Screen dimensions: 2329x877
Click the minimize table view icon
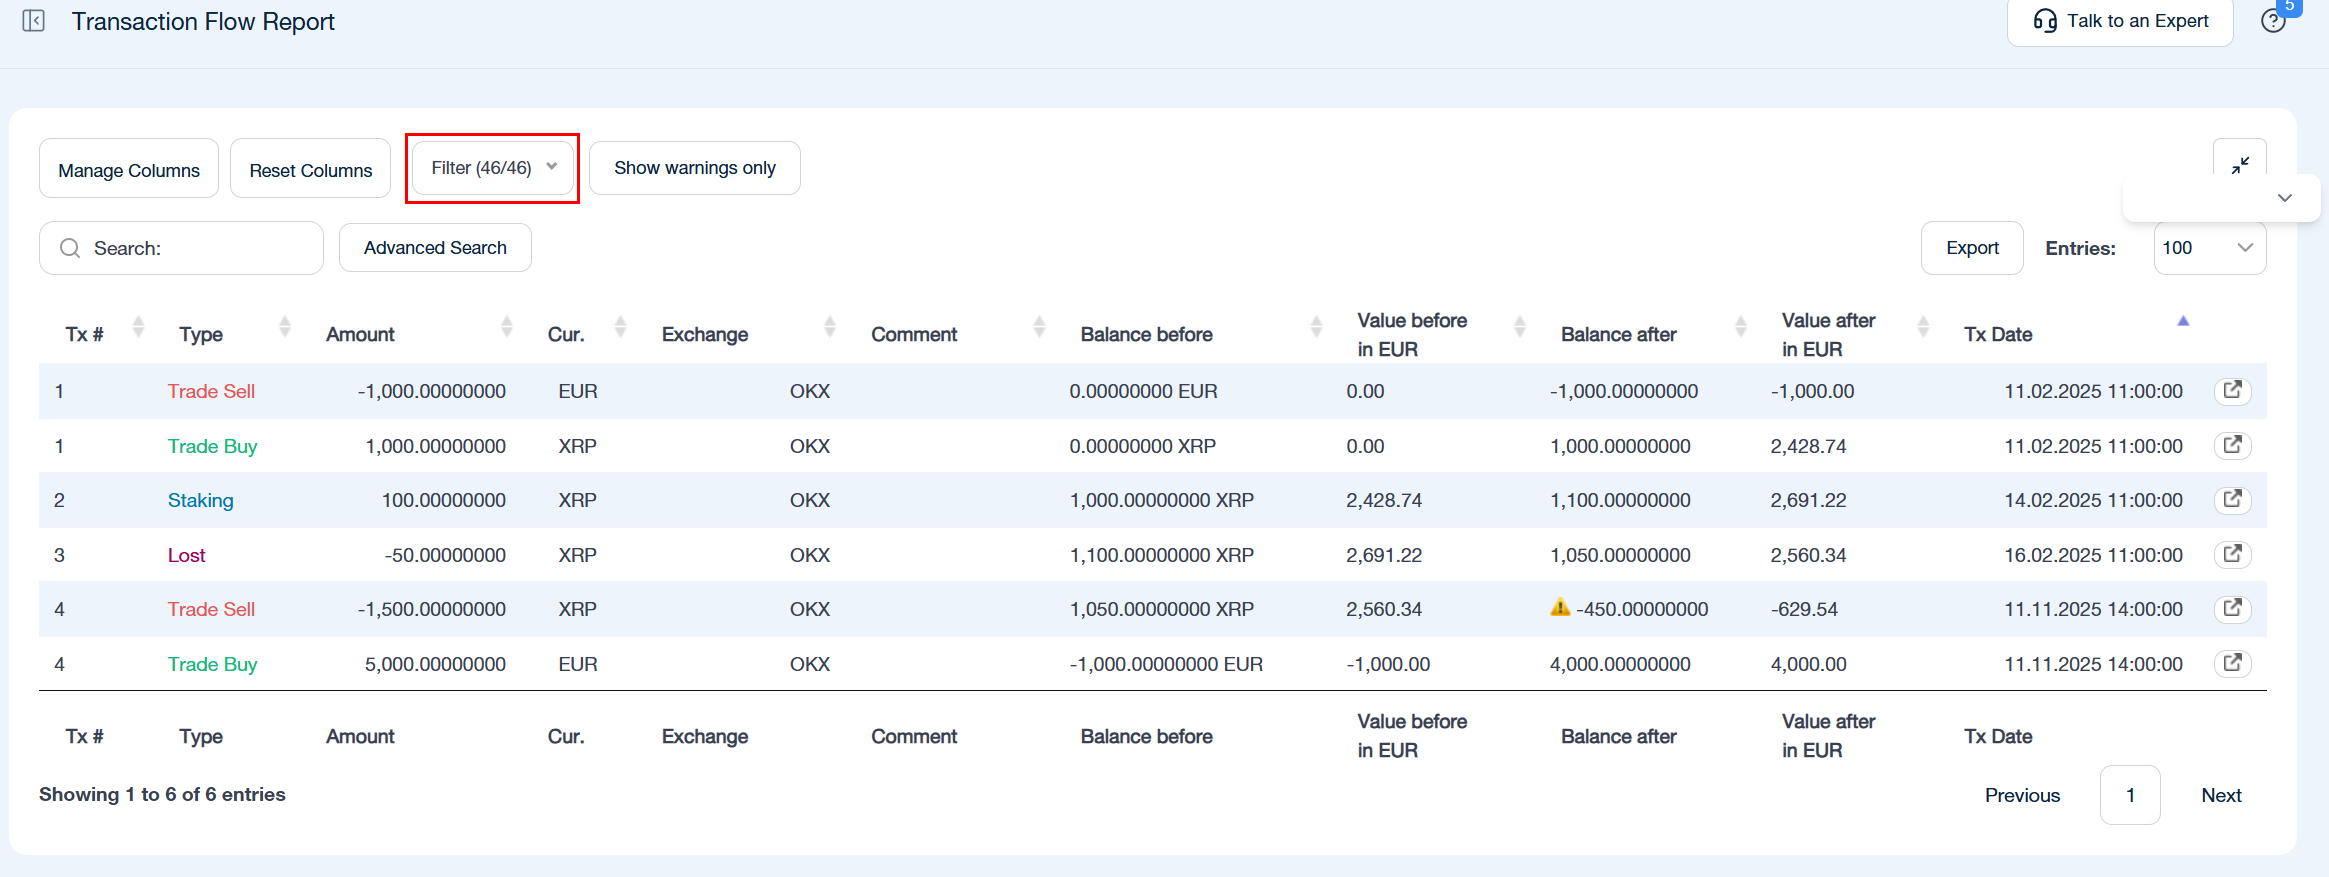click(2240, 164)
